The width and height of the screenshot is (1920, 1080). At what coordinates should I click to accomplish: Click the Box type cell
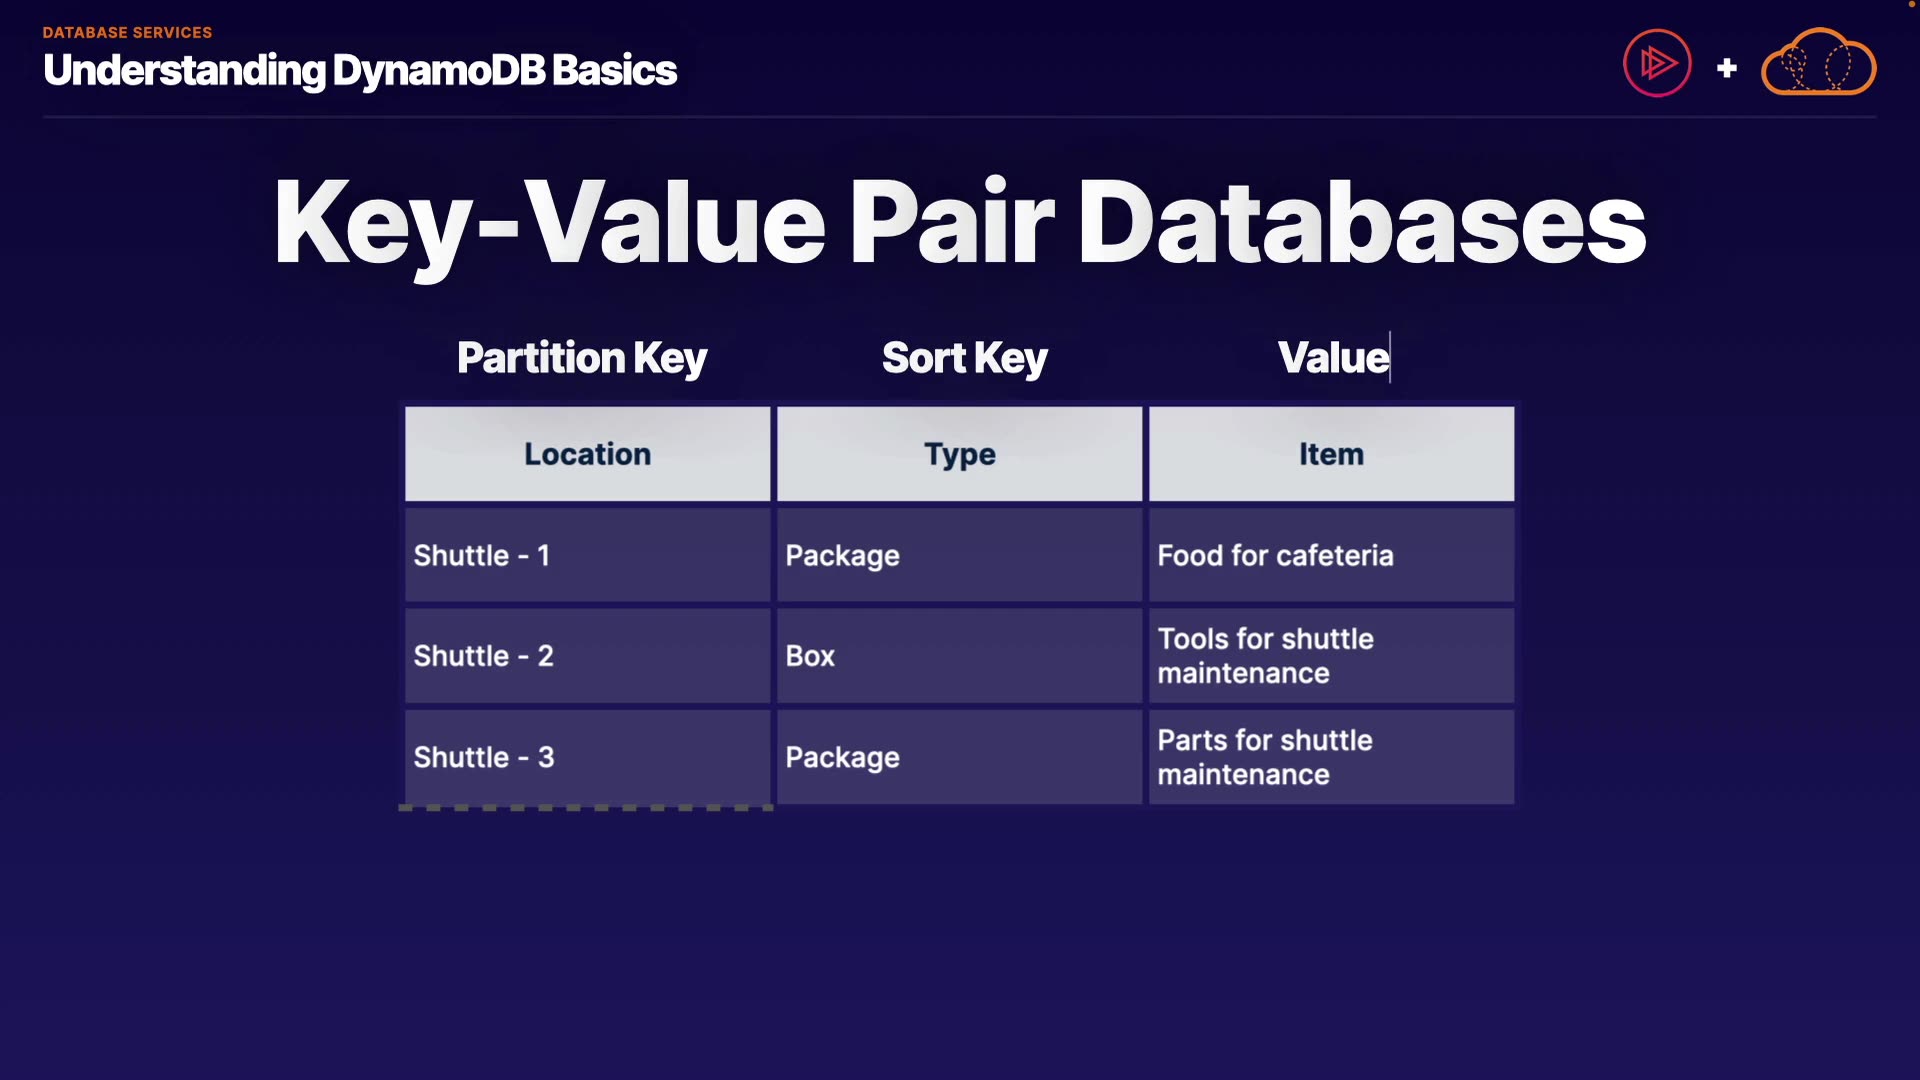(x=959, y=656)
